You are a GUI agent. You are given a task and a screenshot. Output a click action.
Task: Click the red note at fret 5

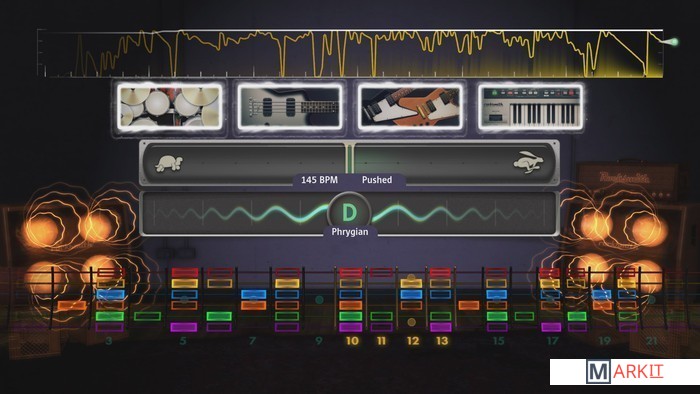click(x=185, y=272)
